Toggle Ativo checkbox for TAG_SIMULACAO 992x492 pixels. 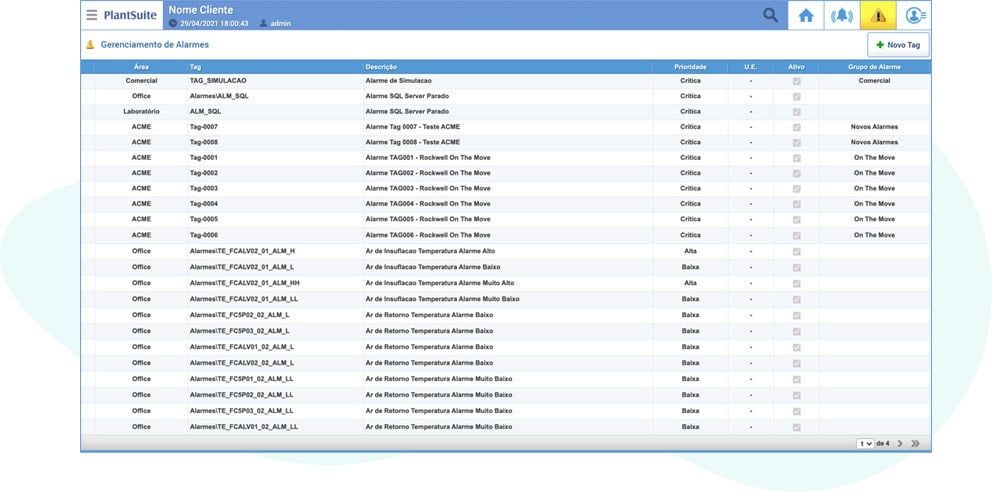(796, 82)
